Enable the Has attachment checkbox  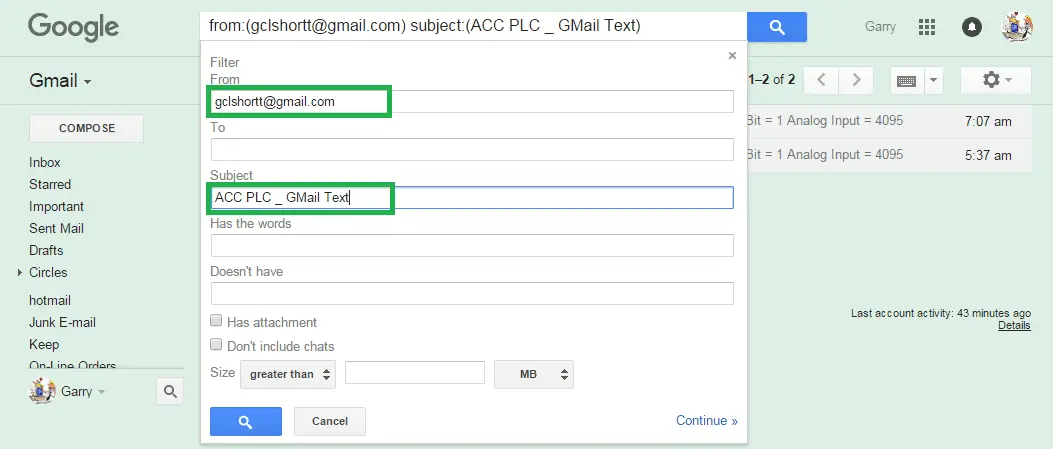(x=216, y=321)
